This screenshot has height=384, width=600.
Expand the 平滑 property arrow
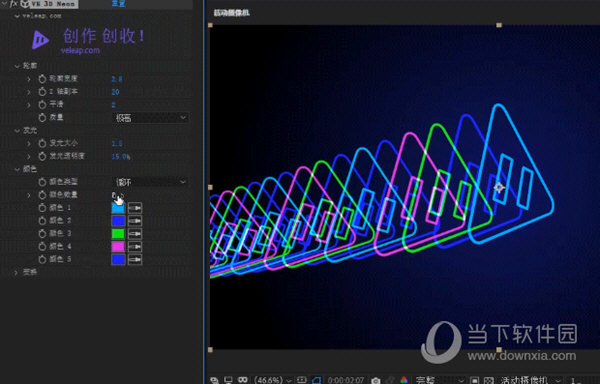[29, 104]
